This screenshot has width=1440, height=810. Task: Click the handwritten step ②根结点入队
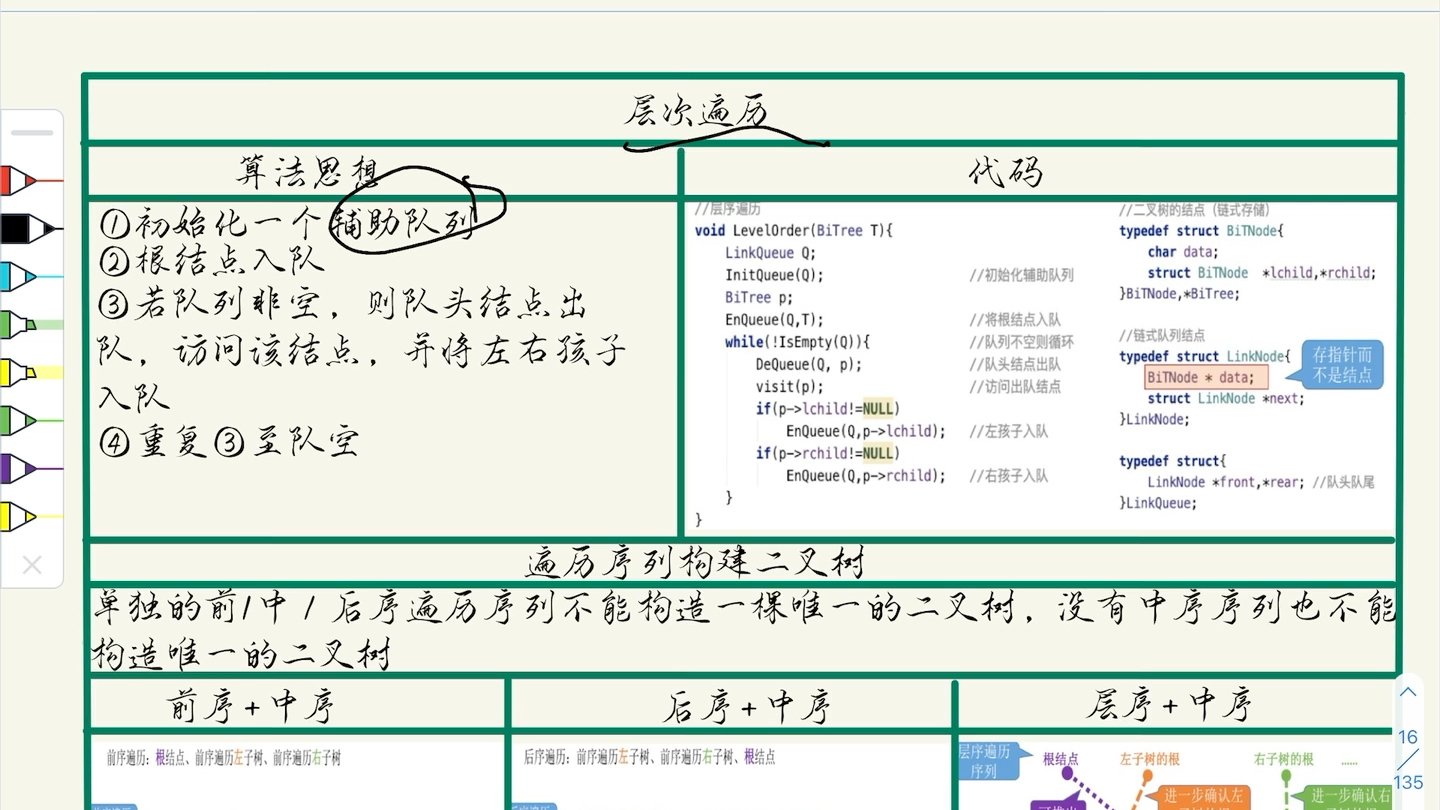(x=212, y=260)
